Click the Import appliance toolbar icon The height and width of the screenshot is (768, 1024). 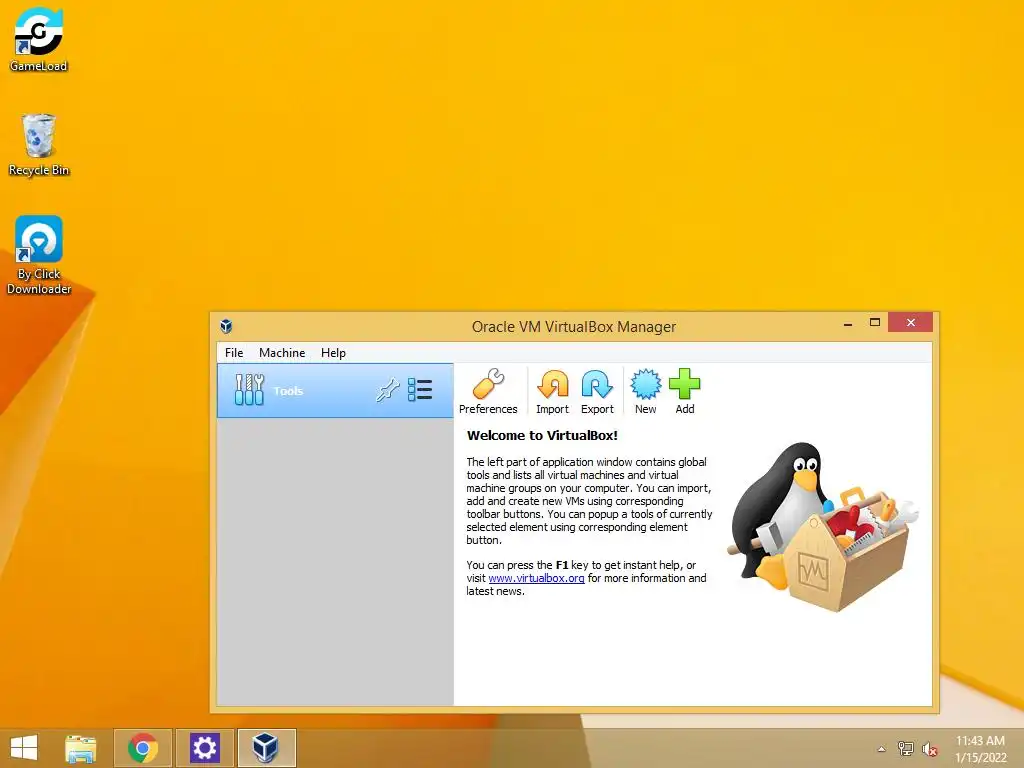point(552,391)
